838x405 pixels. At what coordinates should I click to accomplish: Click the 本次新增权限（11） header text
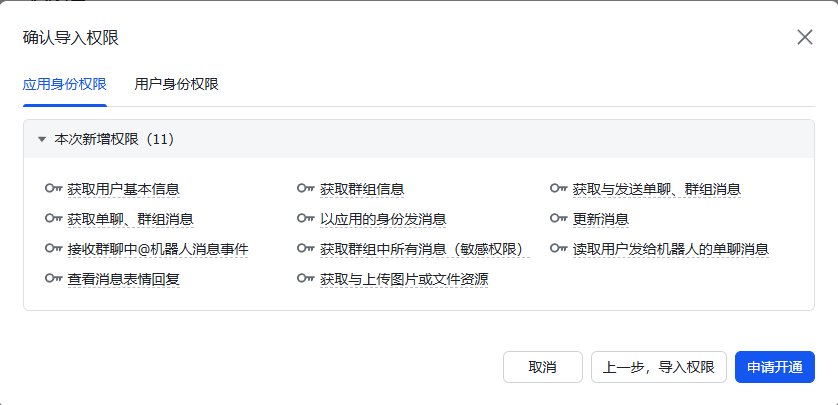pyautogui.click(x=114, y=139)
